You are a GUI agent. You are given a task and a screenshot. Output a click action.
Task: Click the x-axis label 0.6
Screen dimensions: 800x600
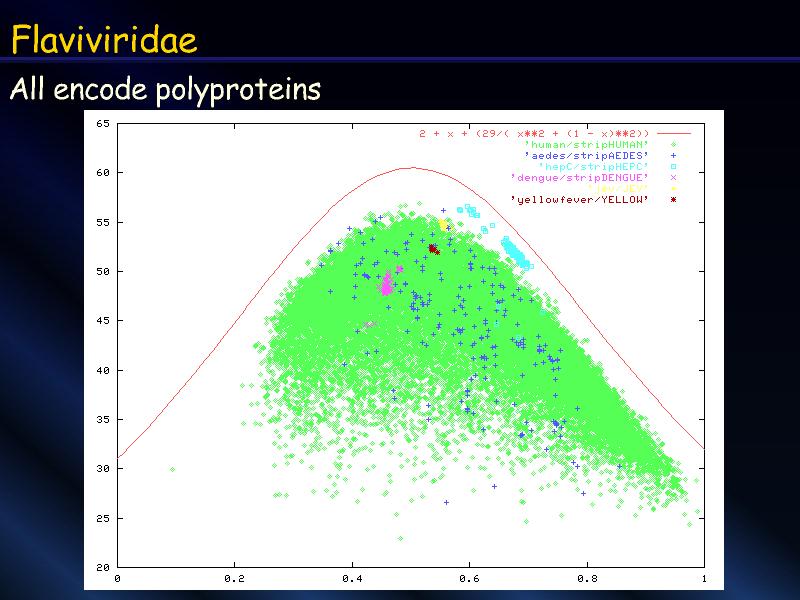coord(469,578)
